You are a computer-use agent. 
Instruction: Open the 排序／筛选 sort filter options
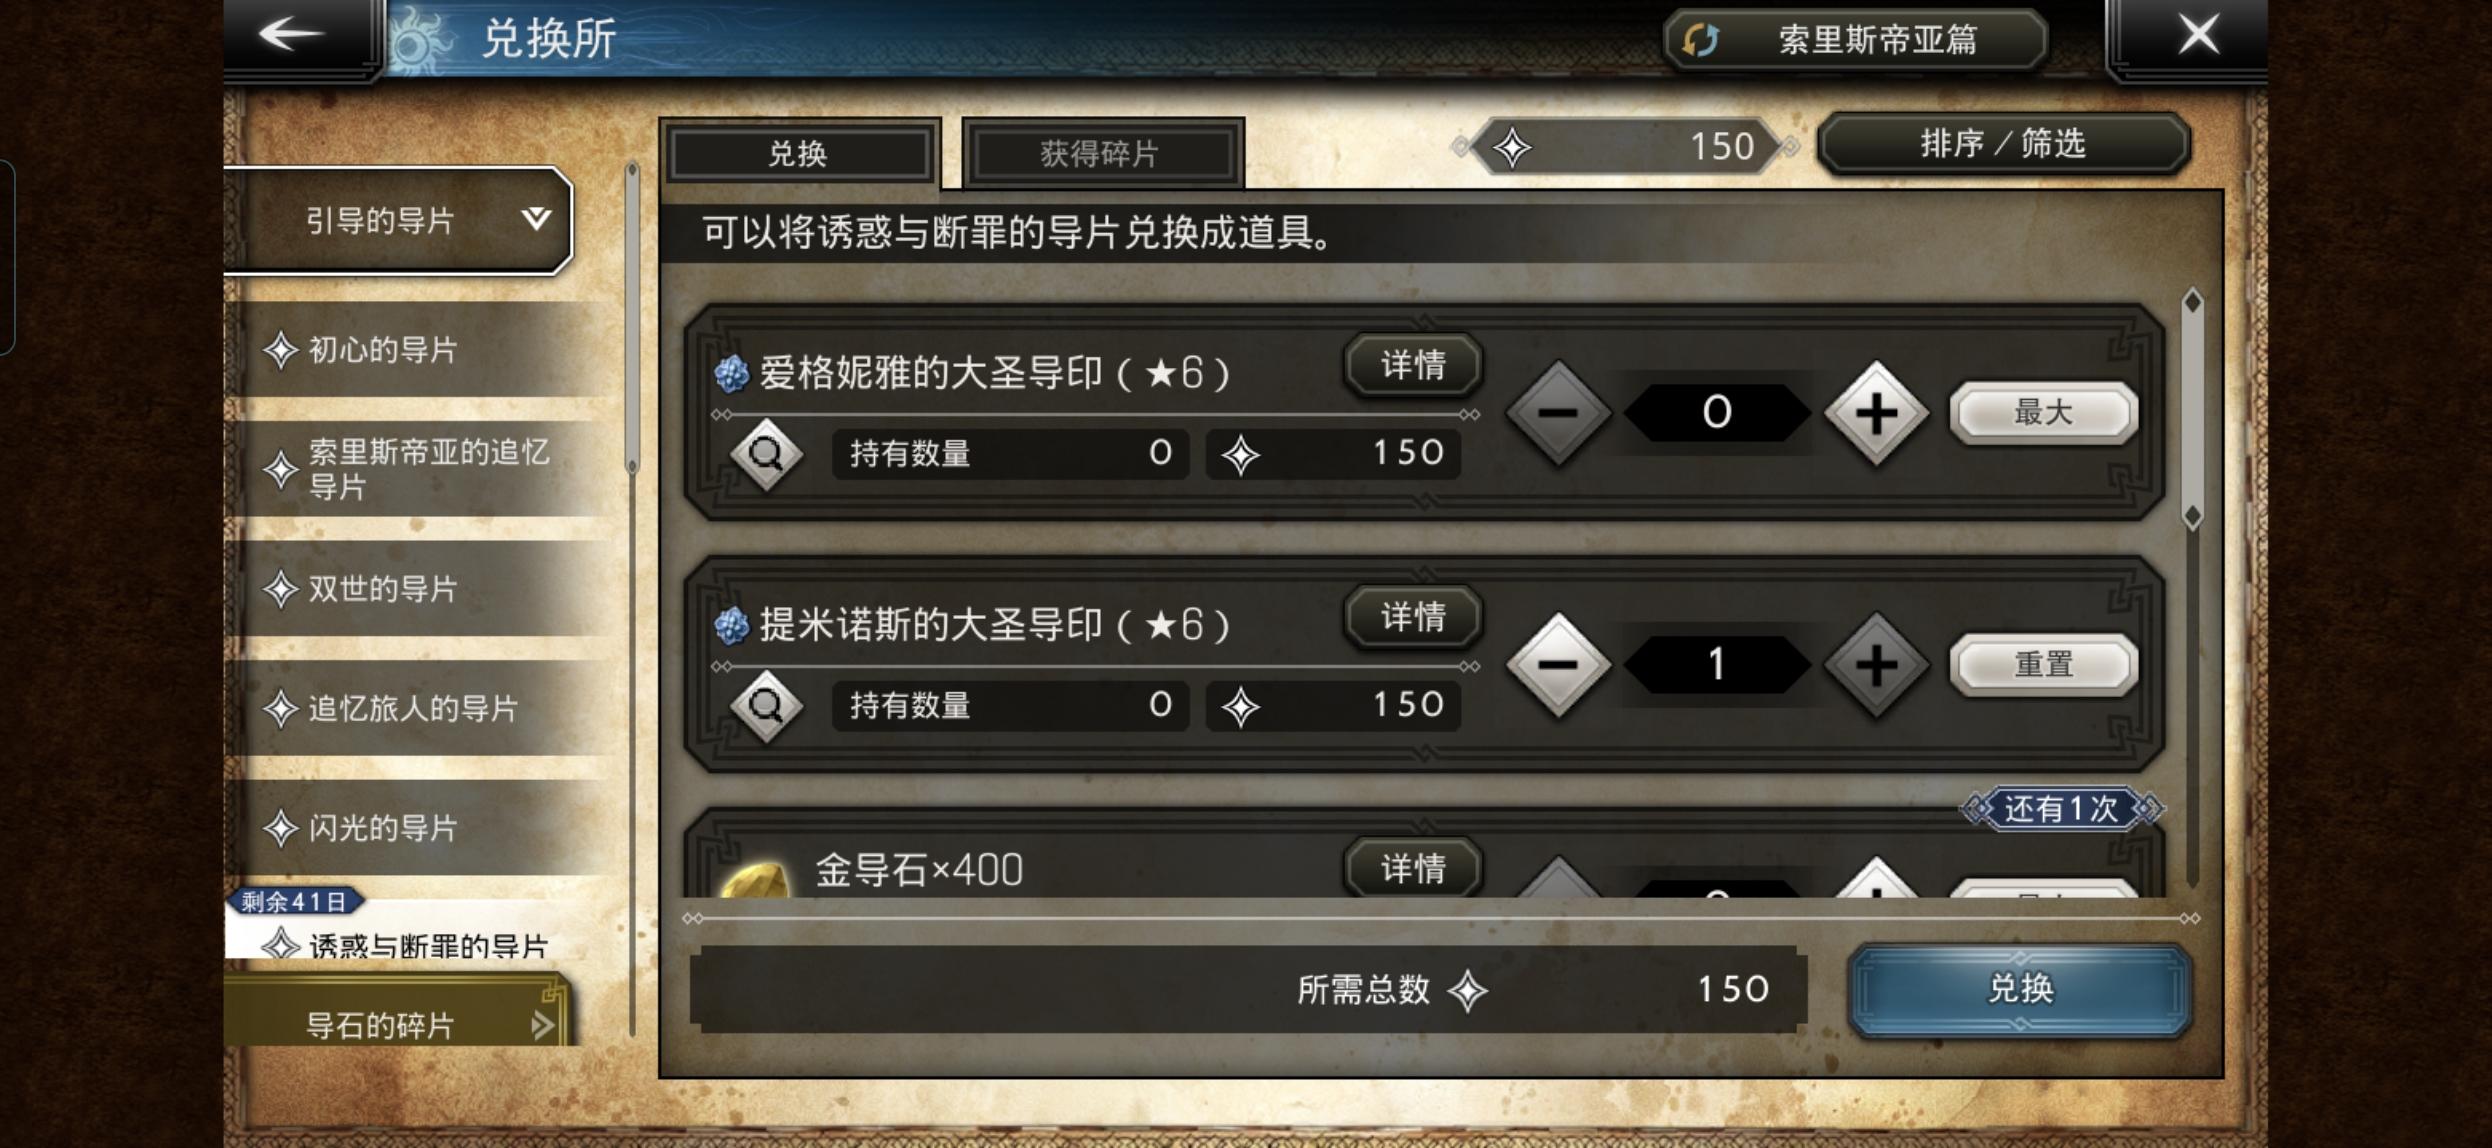[2003, 144]
